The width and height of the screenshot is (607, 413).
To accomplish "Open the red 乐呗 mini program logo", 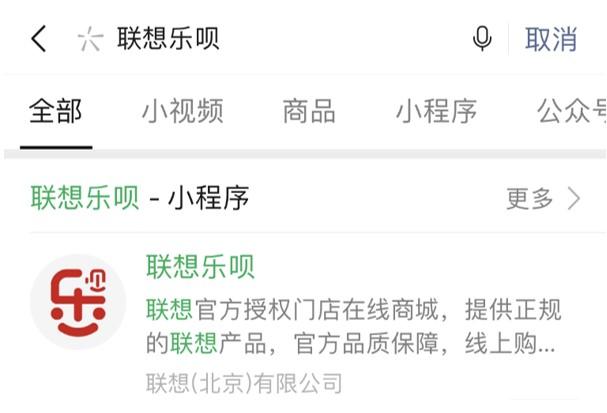I will tap(78, 302).
